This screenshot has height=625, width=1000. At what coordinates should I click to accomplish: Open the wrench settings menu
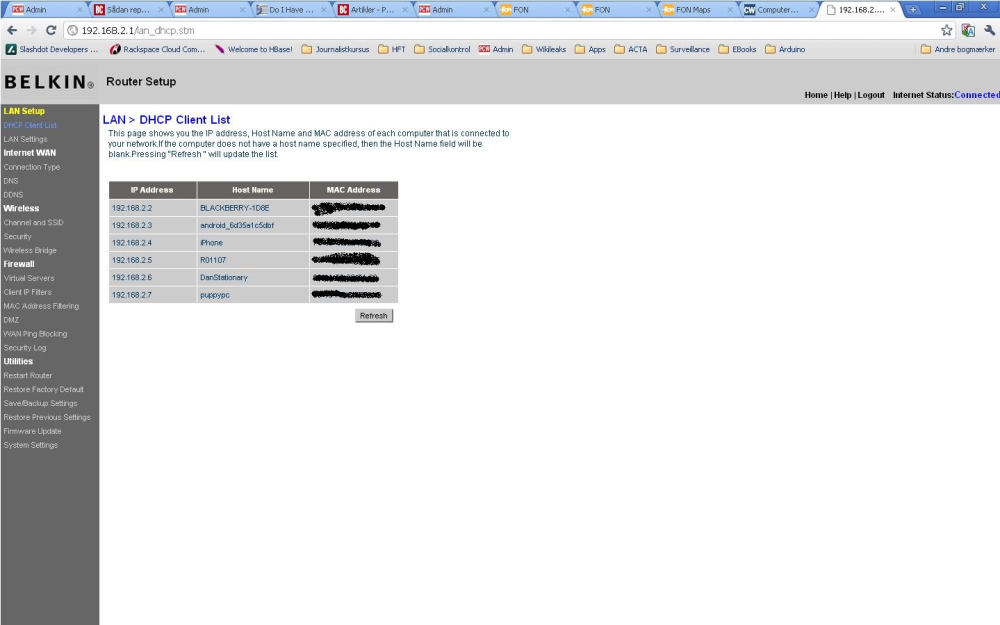coord(990,30)
